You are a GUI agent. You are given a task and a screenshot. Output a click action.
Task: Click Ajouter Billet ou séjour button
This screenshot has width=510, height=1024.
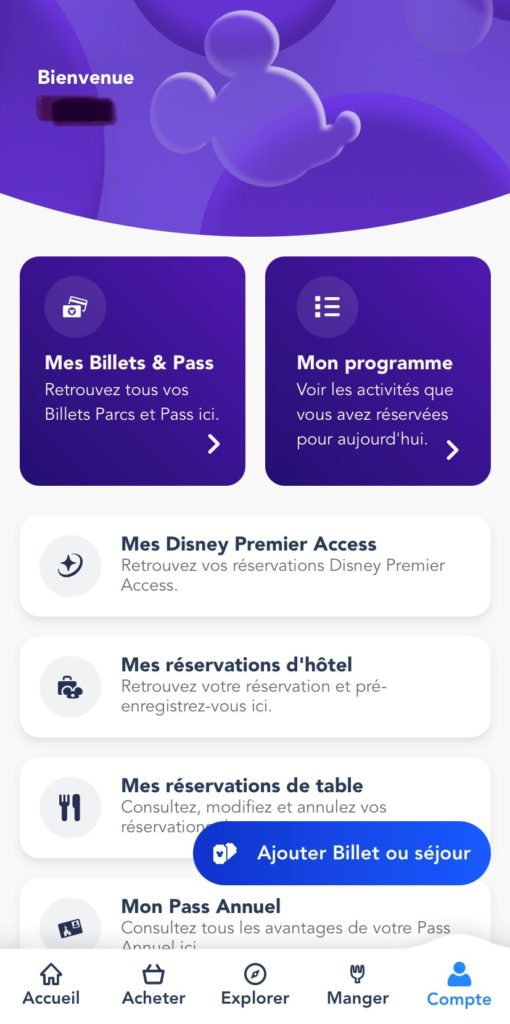tap(342, 853)
